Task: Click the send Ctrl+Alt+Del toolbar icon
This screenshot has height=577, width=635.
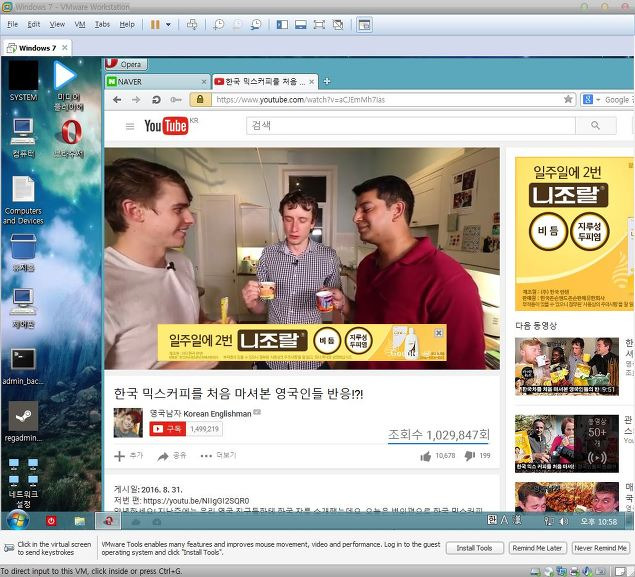Action: (192, 25)
